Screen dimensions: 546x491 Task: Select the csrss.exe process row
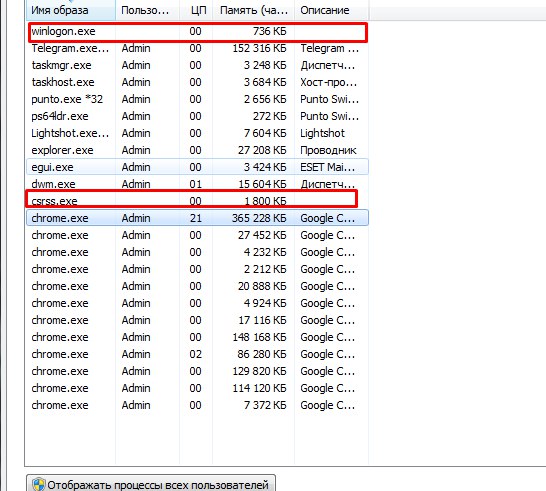coord(197,201)
